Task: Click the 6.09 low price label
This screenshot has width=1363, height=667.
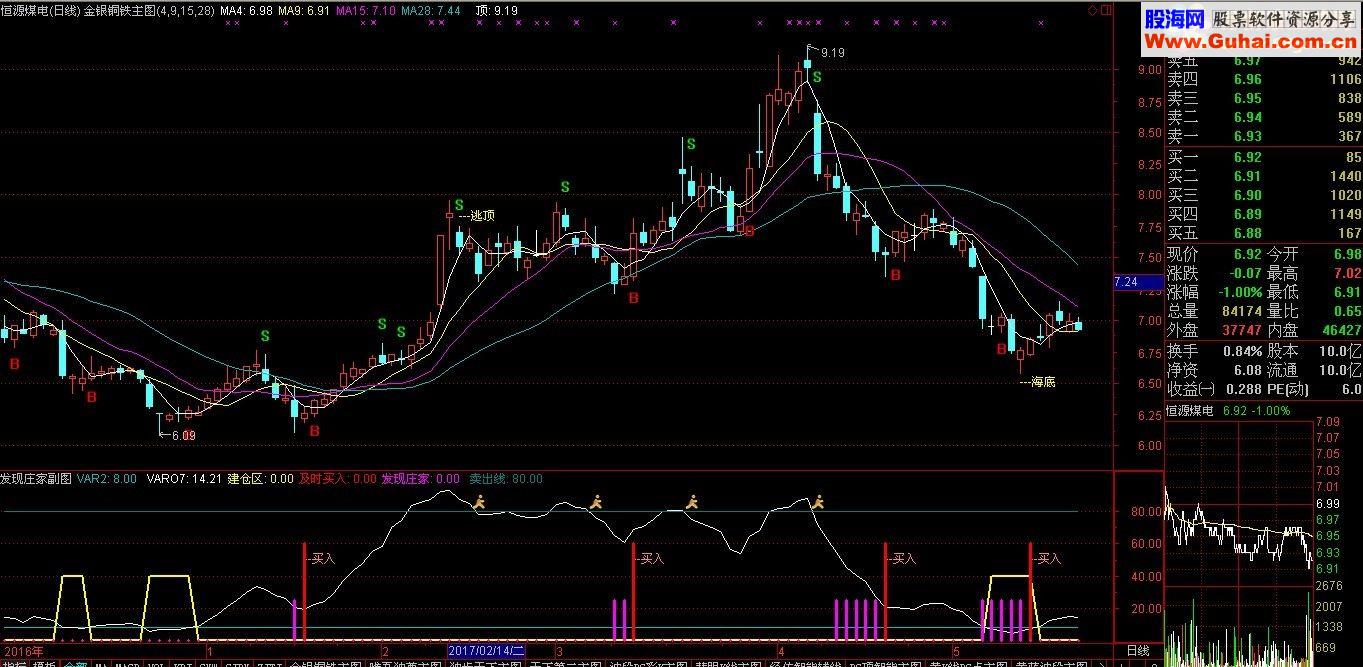Action: point(184,435)
